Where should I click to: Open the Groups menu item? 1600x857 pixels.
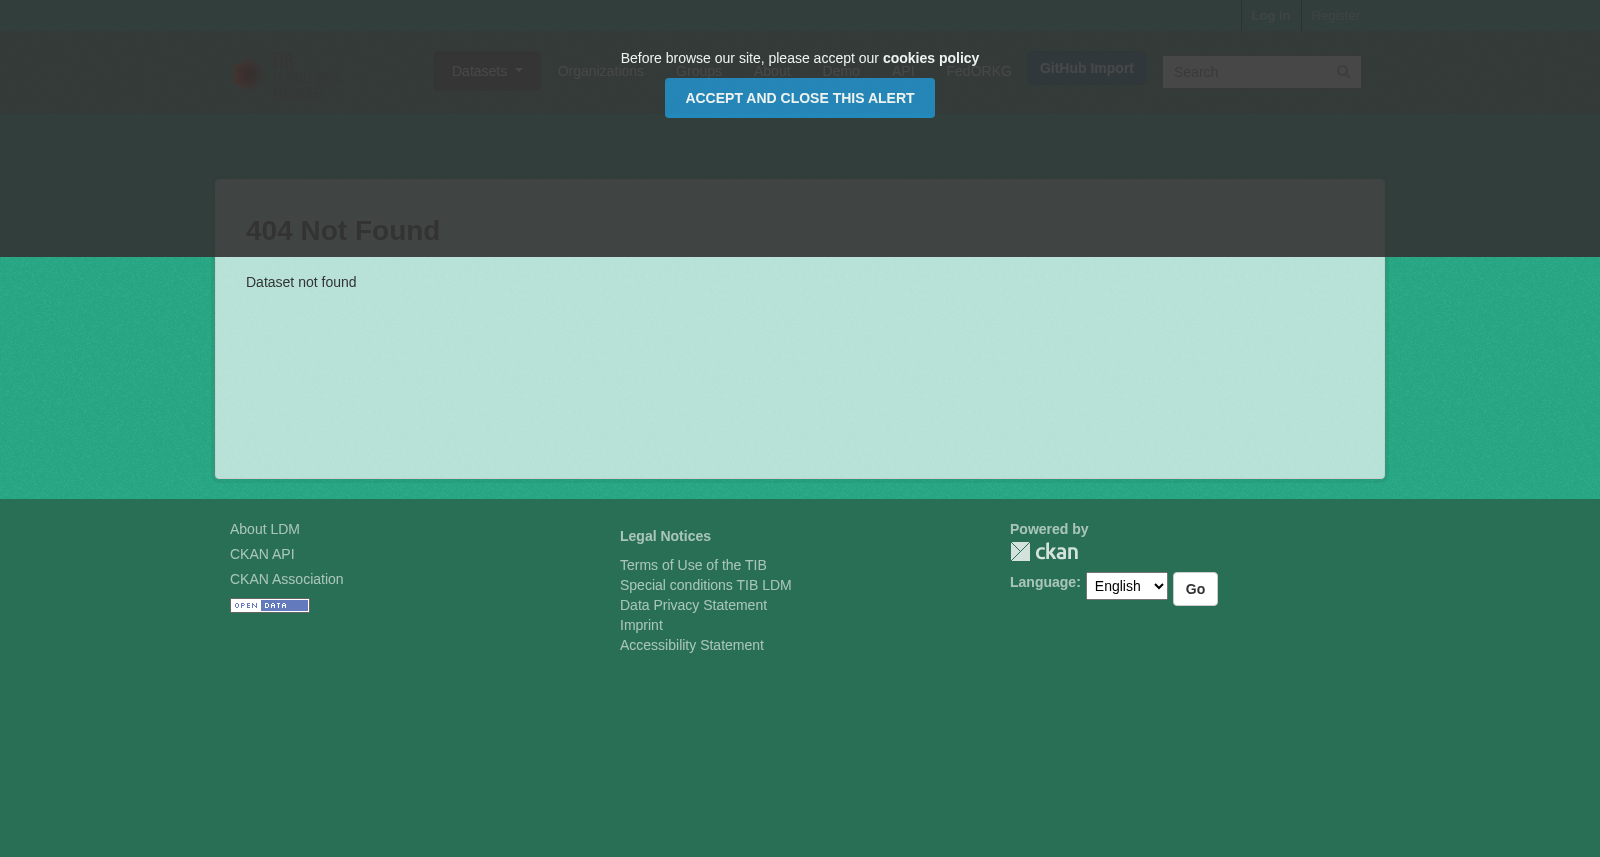point(699,71)
